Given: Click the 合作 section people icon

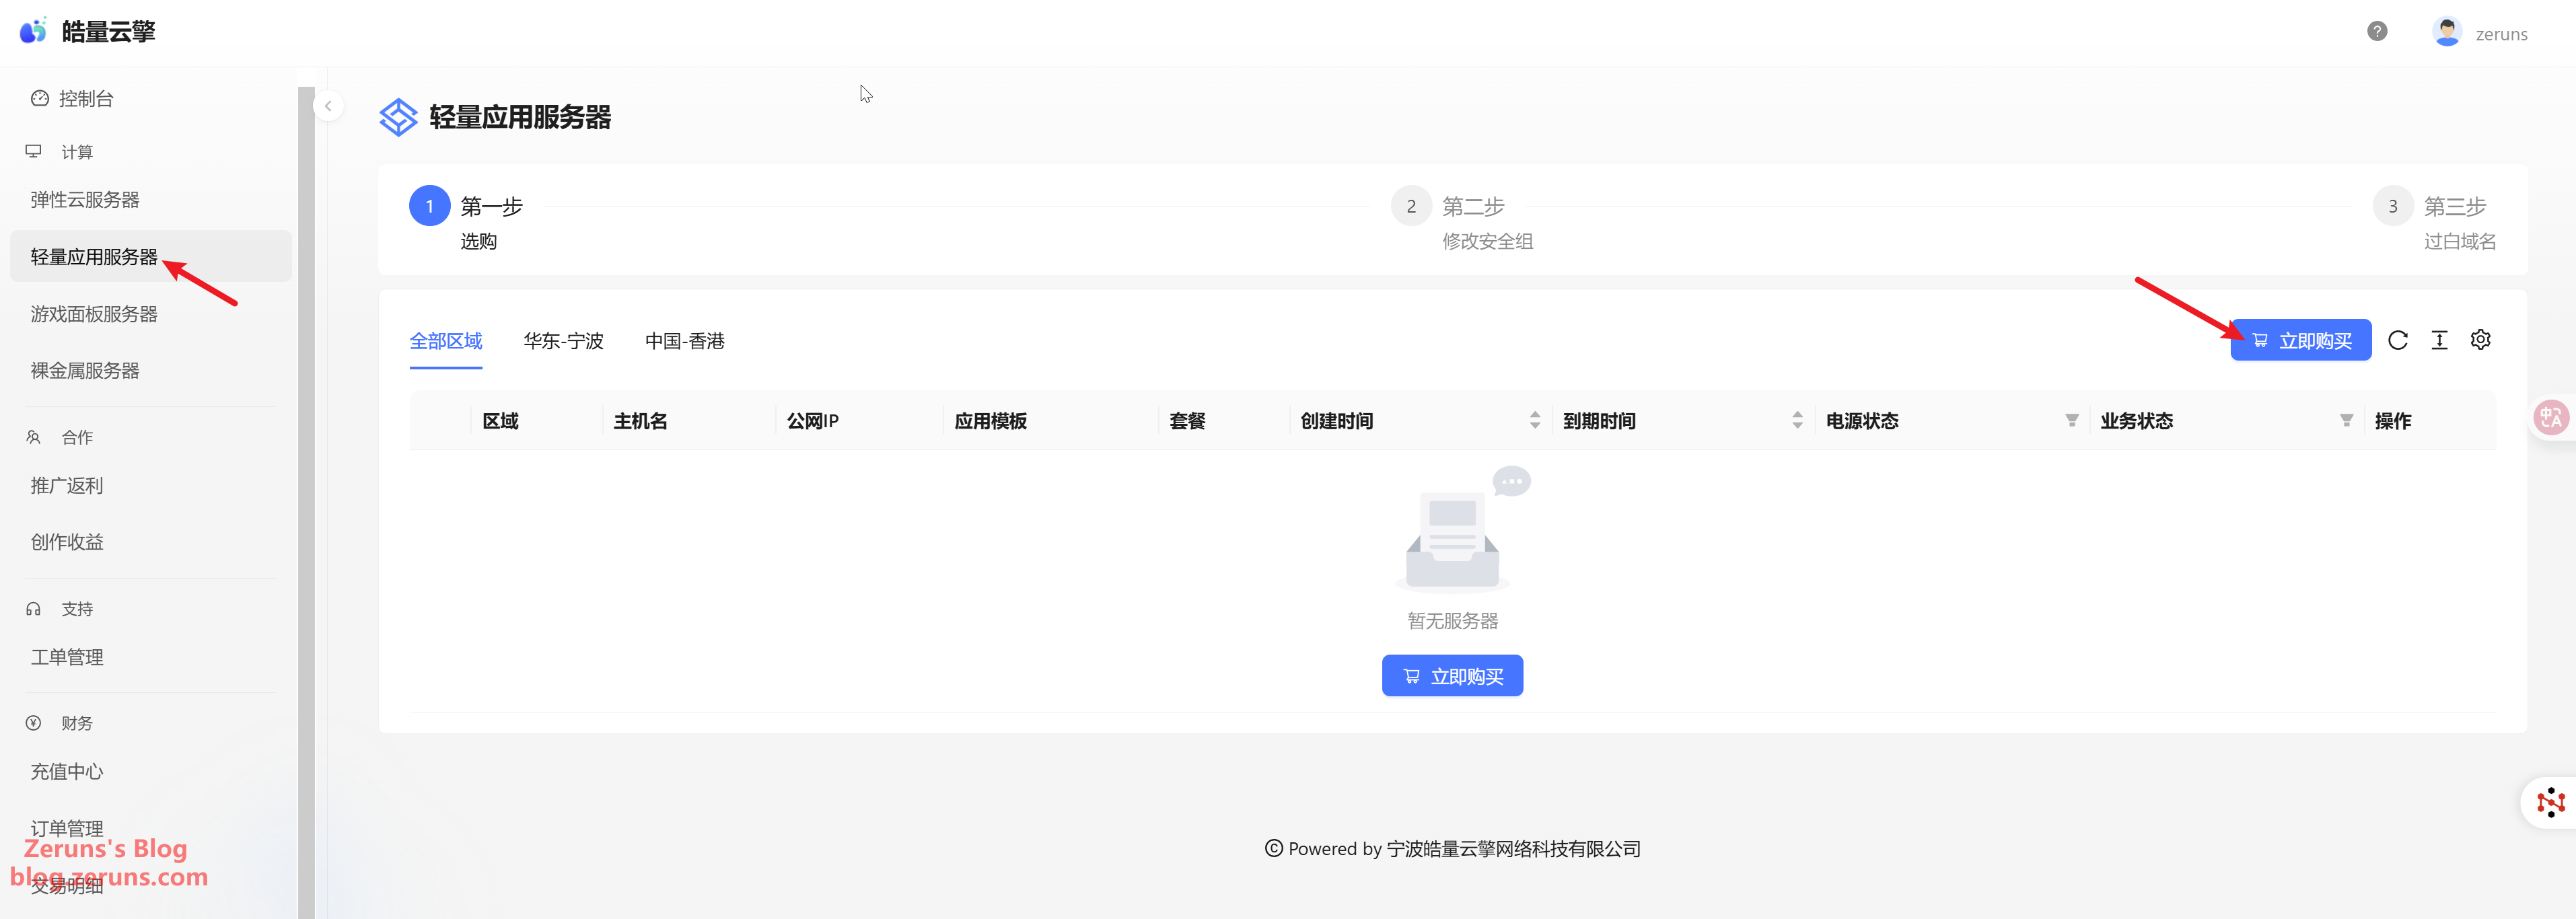Looking at the screenshot, I should 34,437.
